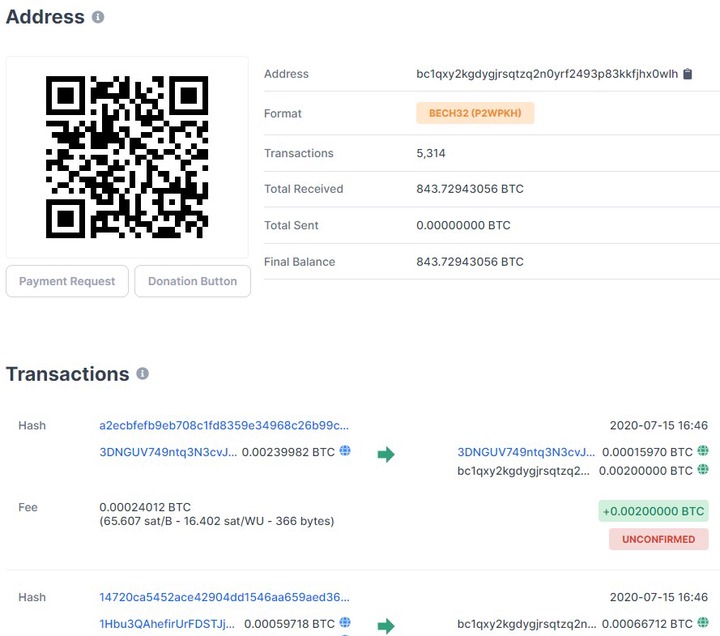Click the 0.00059718 BTC input amount
This screenshot has height=636, width=720.
[x=289, y=624]
